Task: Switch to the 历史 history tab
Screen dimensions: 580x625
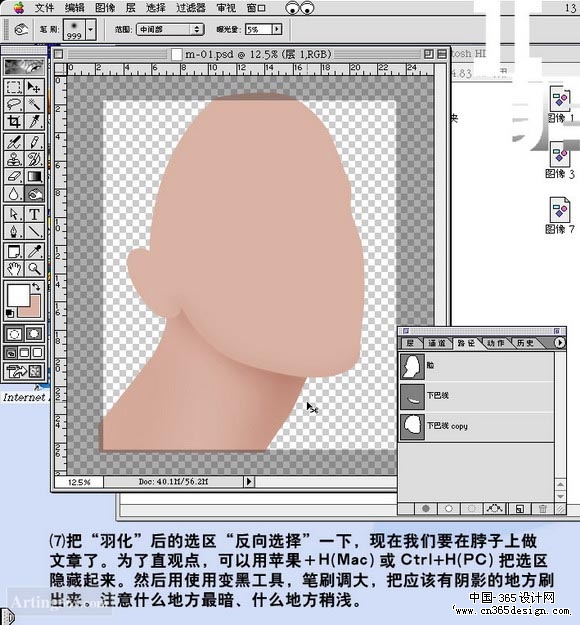Action: coord(525,343)
